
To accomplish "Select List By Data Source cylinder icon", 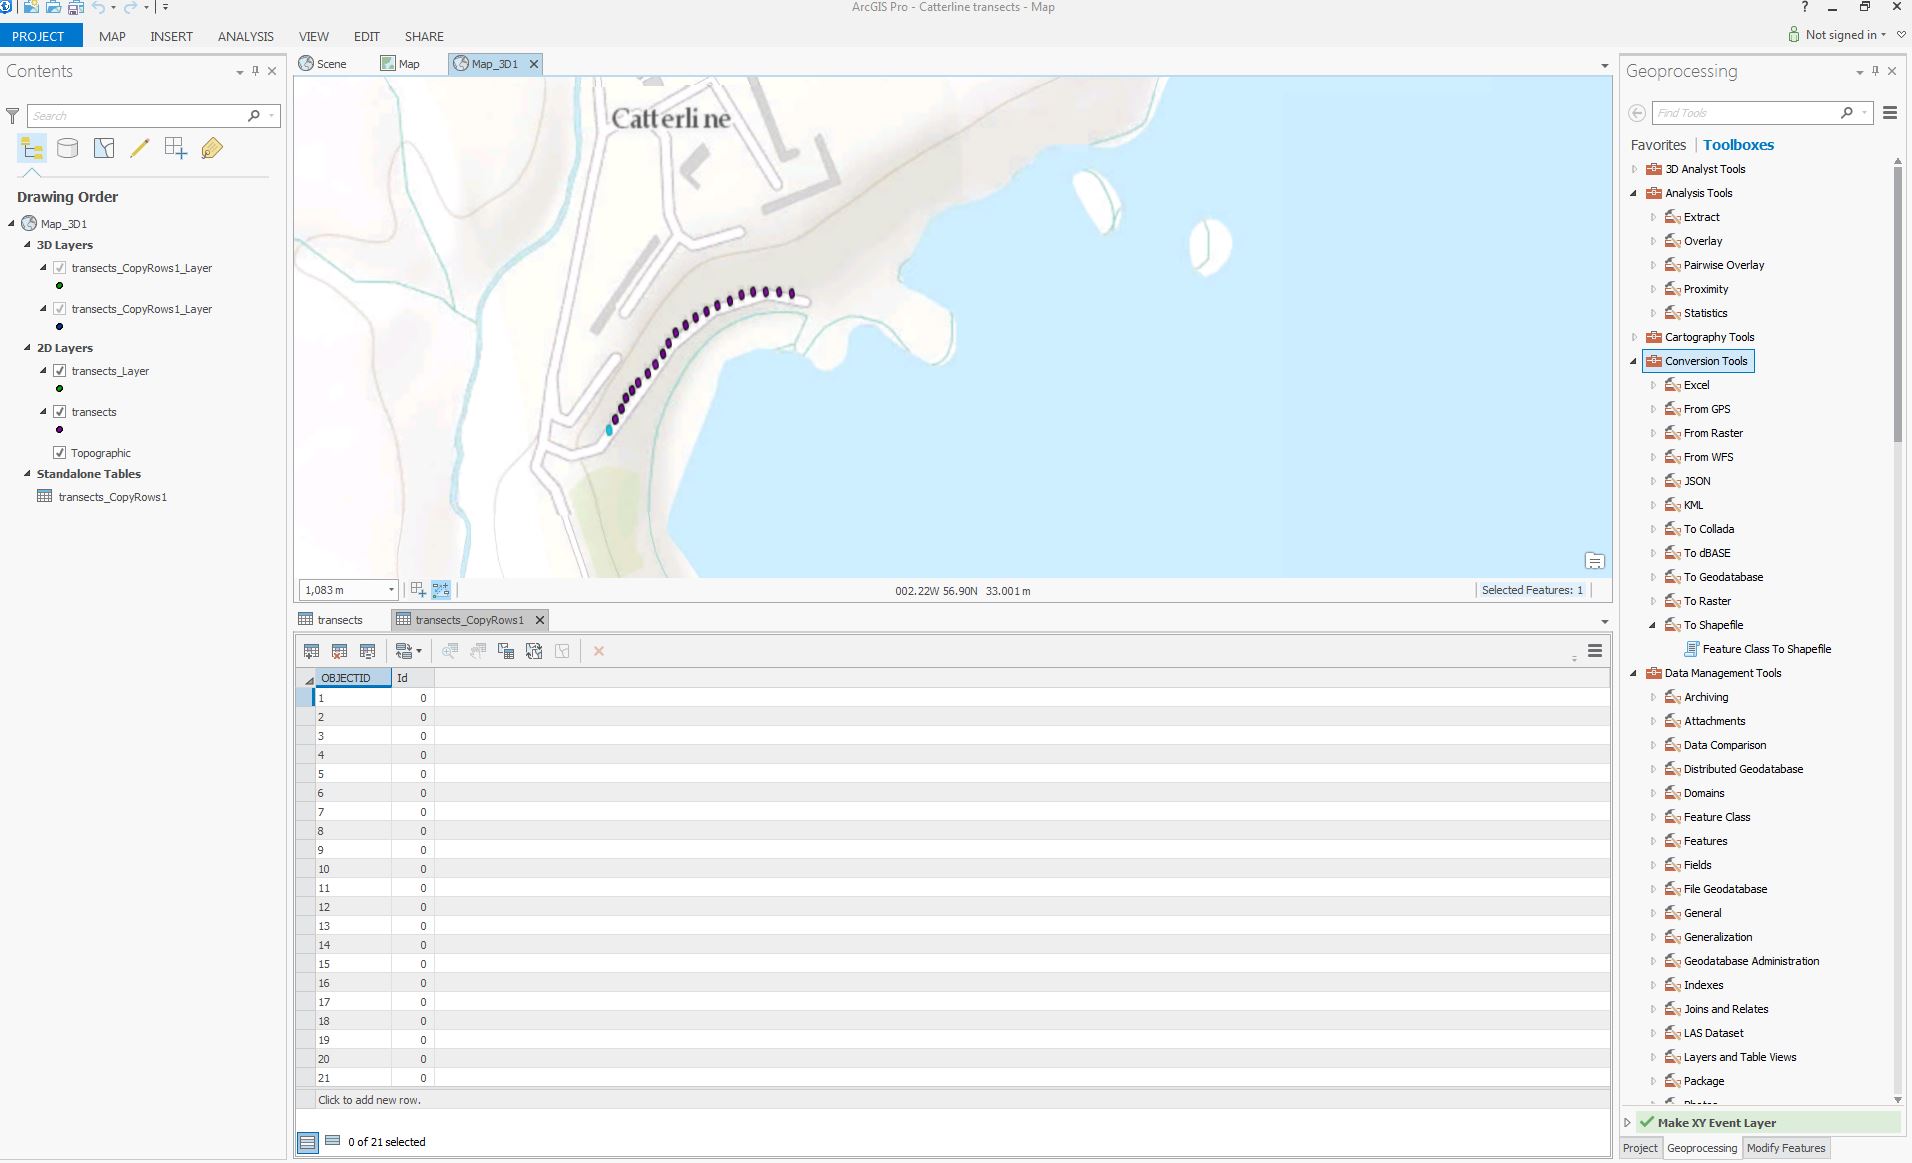I will pyautogui.click(x=67, y=148).
